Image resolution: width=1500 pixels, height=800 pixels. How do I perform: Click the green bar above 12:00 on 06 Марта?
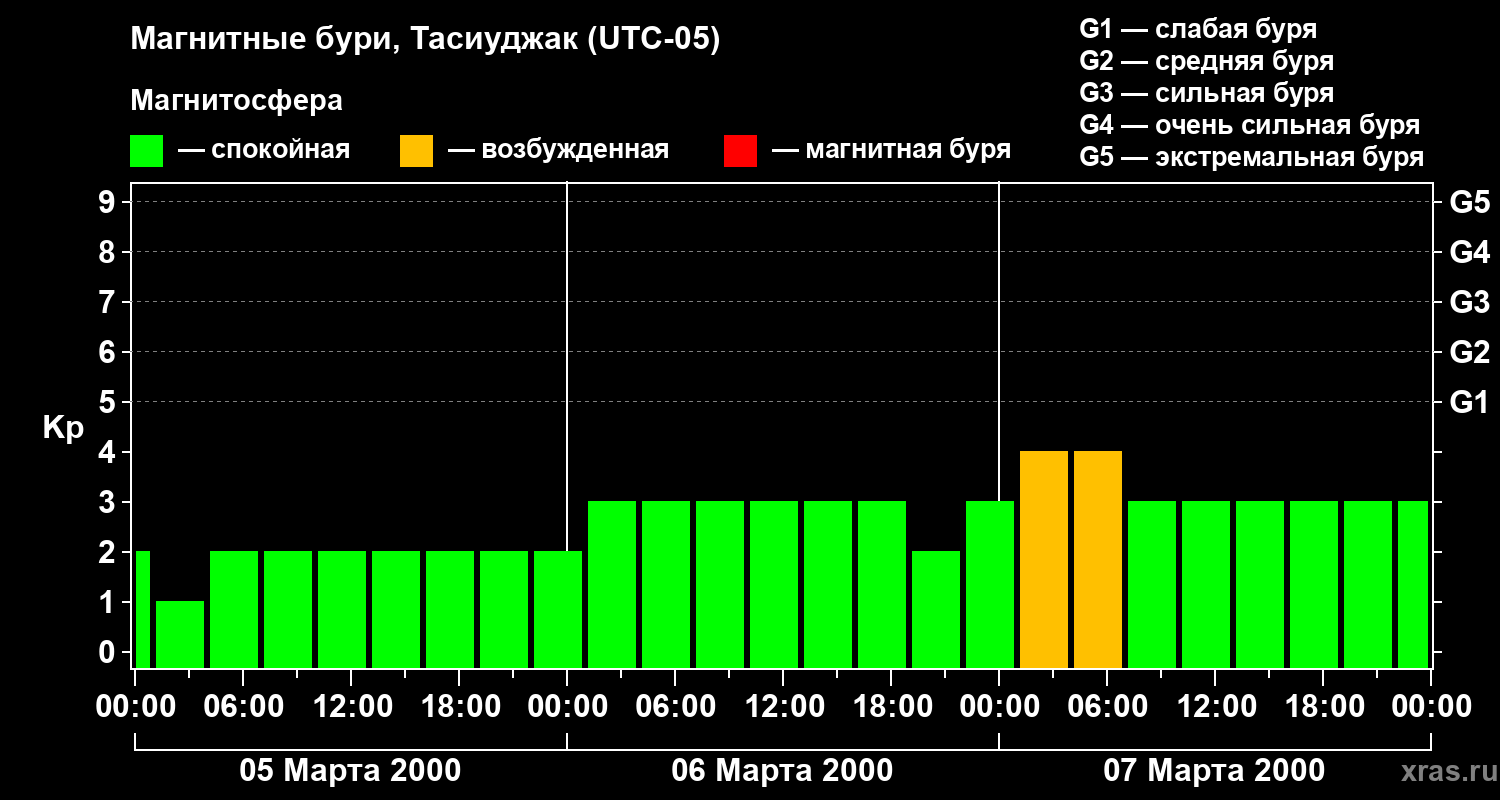(774, 584)
